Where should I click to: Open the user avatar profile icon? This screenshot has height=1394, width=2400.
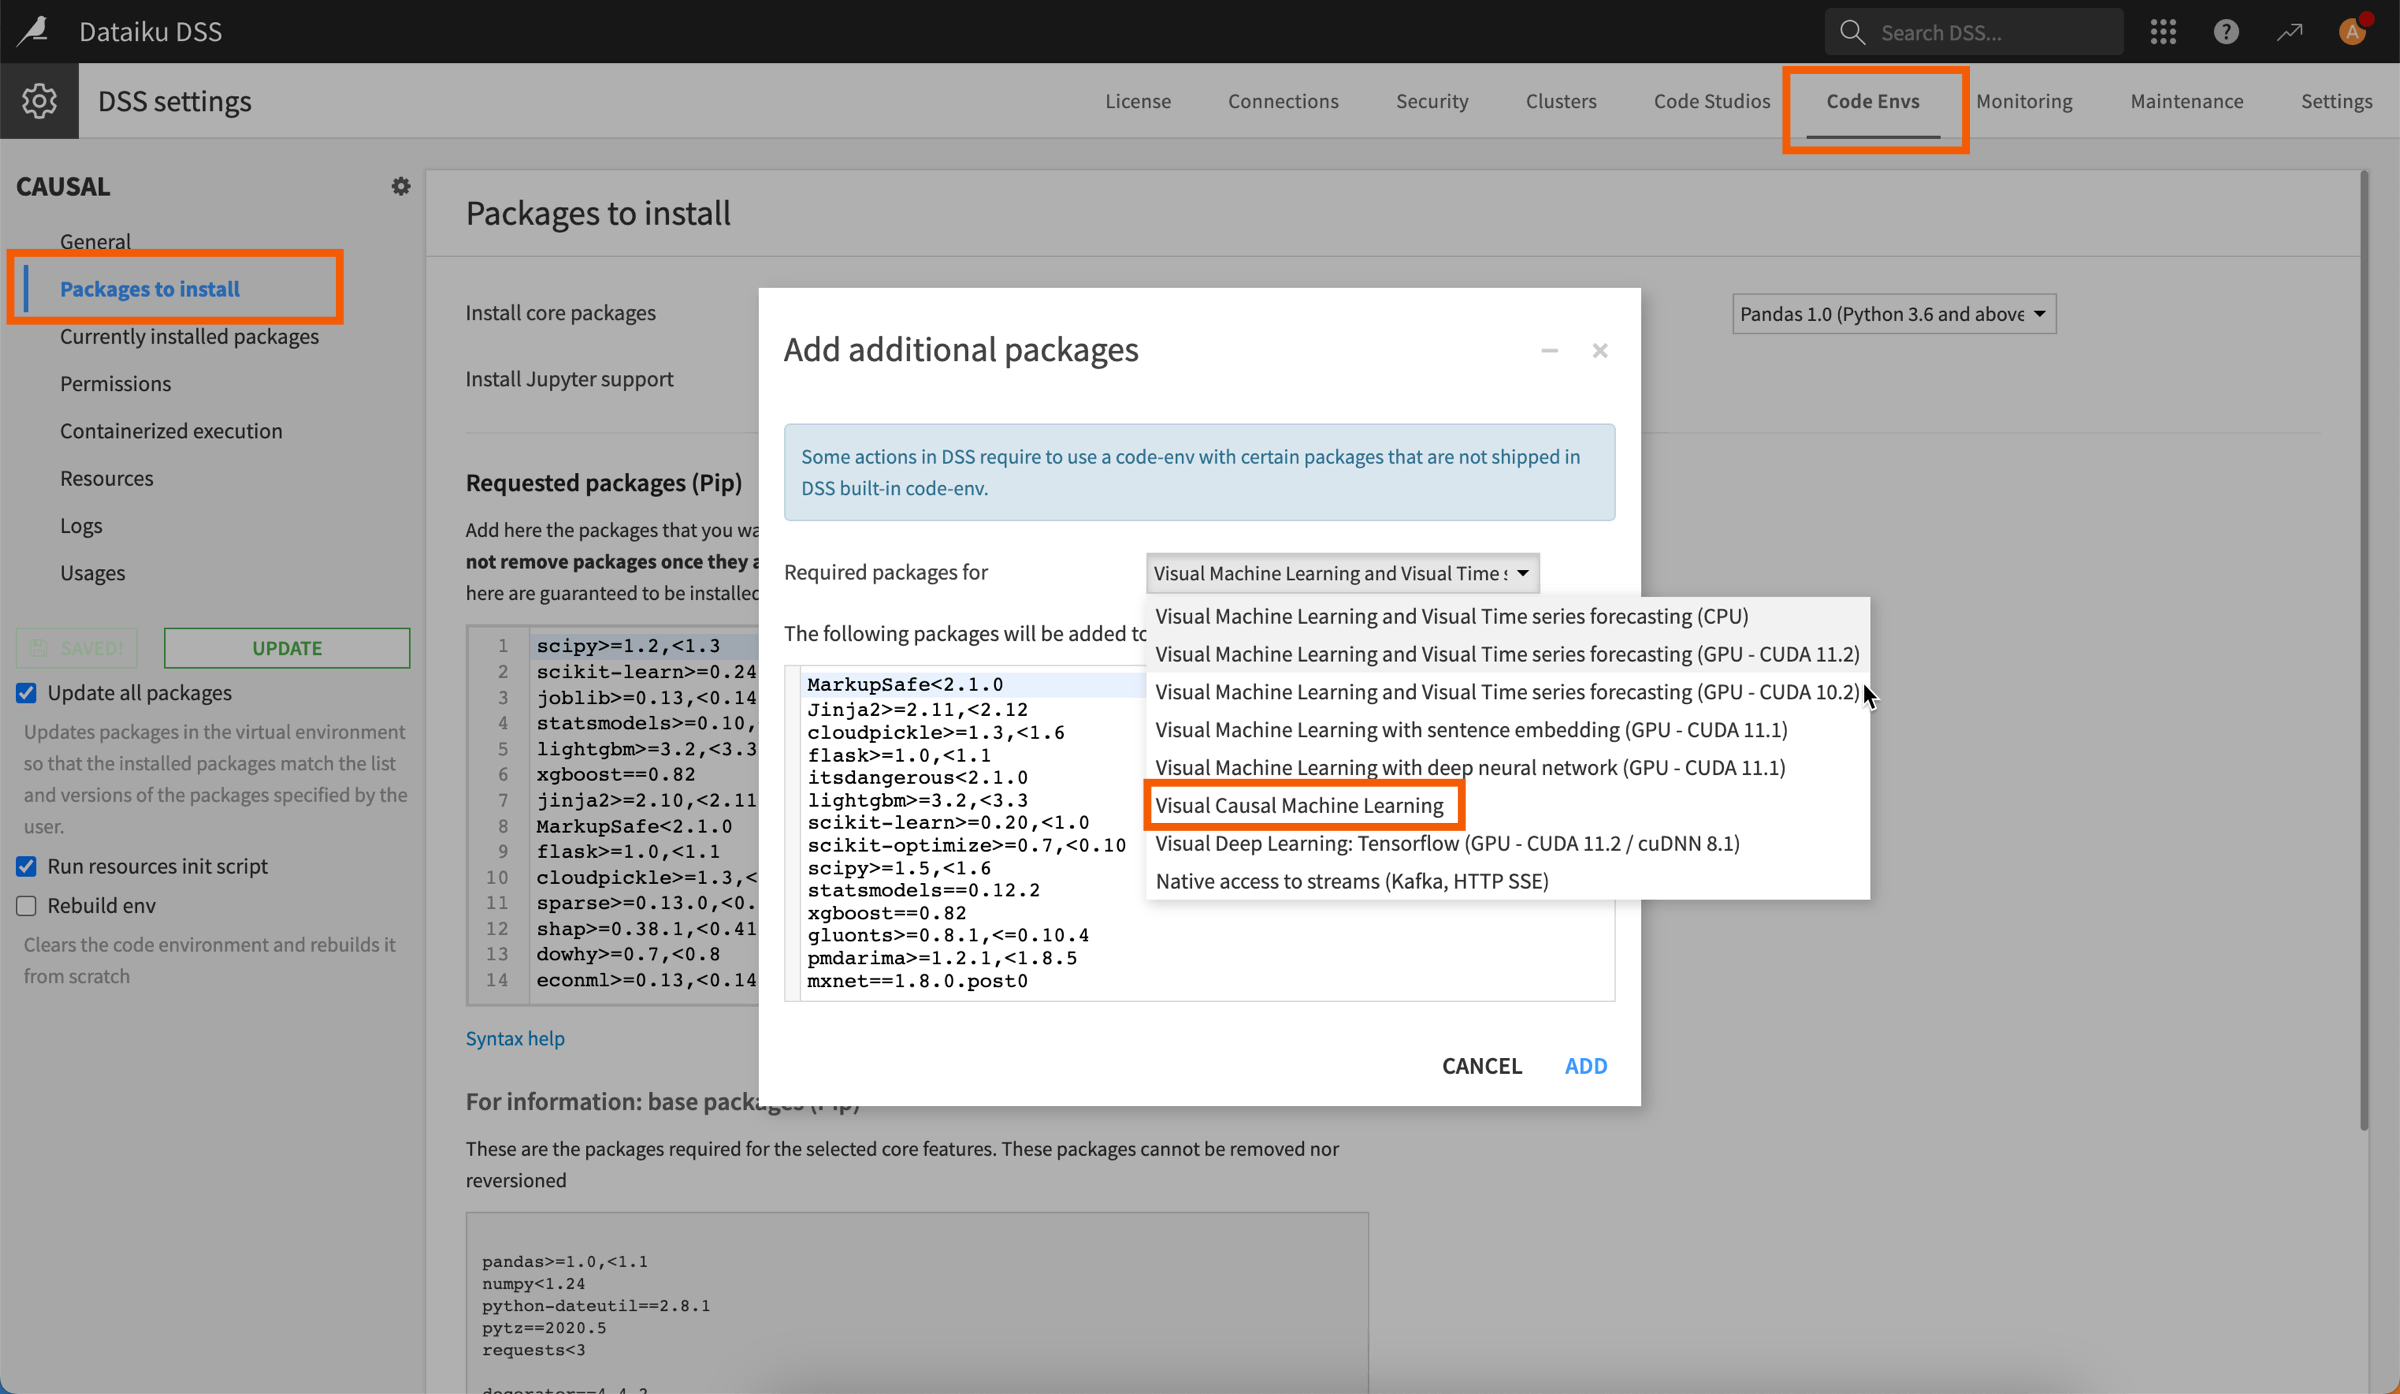coord(2352,31)
